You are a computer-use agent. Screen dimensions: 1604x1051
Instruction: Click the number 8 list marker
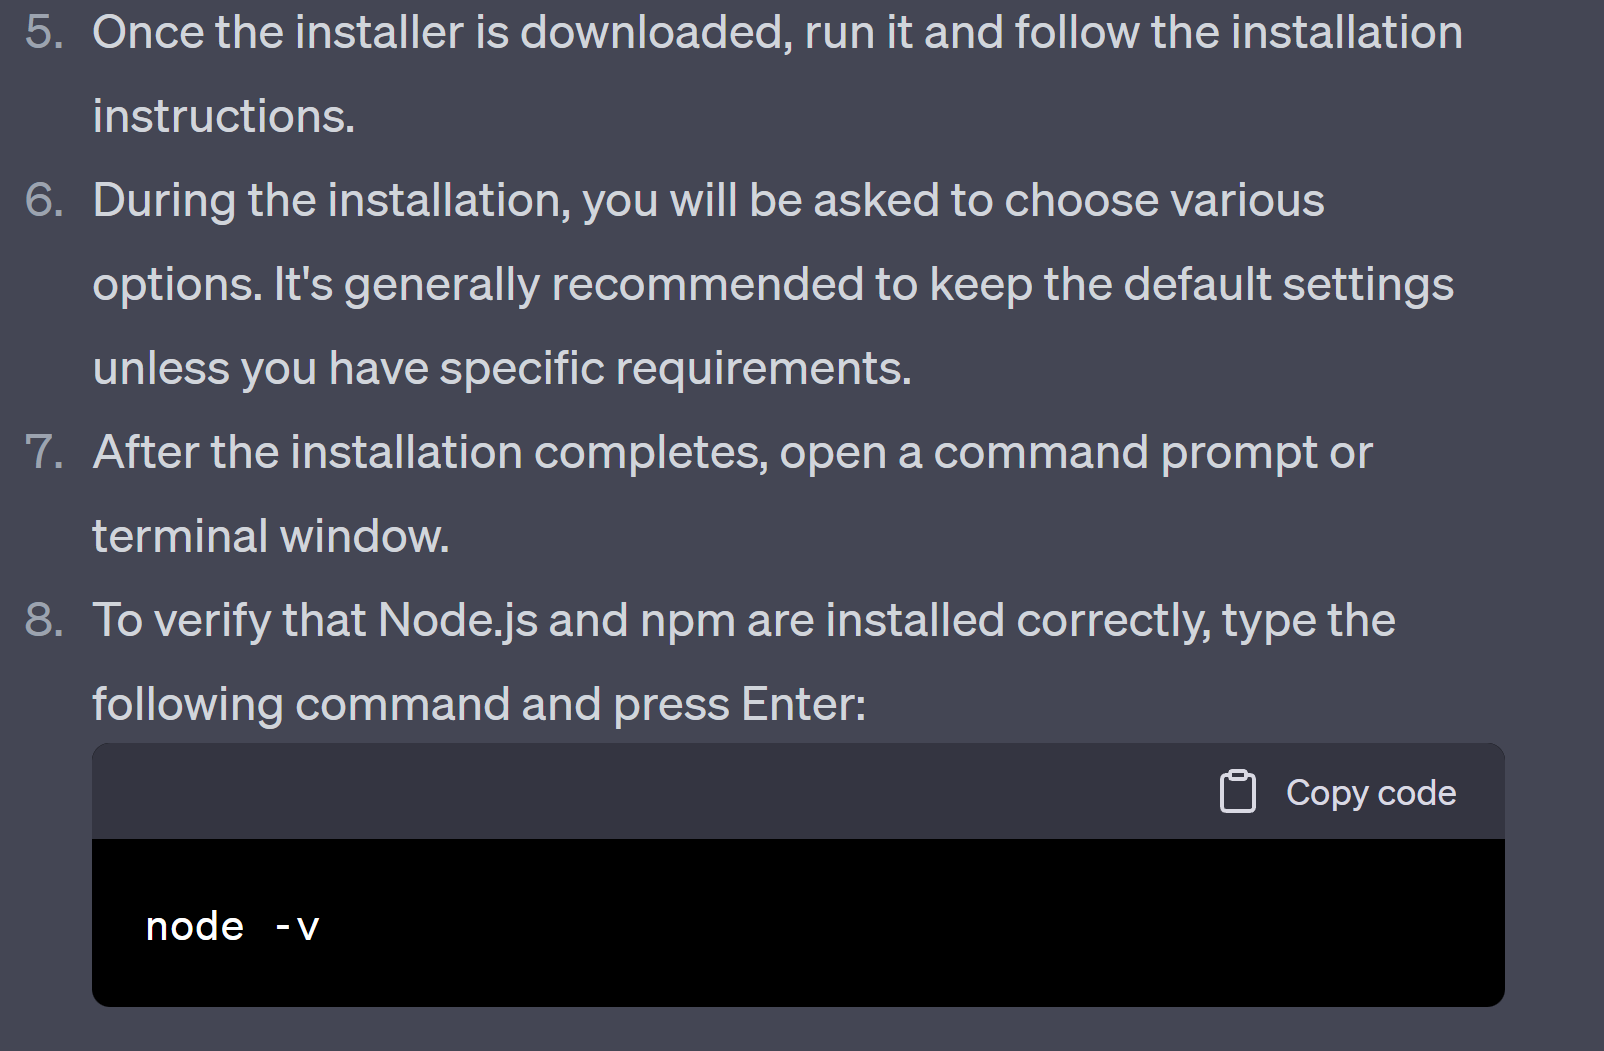pyautogui.click(x=41, y=620)
